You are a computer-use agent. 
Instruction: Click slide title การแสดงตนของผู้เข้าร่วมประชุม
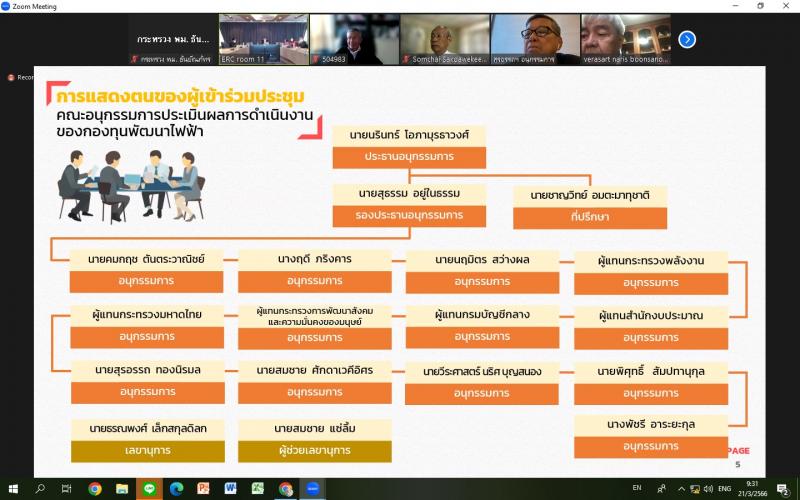(181, 96)
